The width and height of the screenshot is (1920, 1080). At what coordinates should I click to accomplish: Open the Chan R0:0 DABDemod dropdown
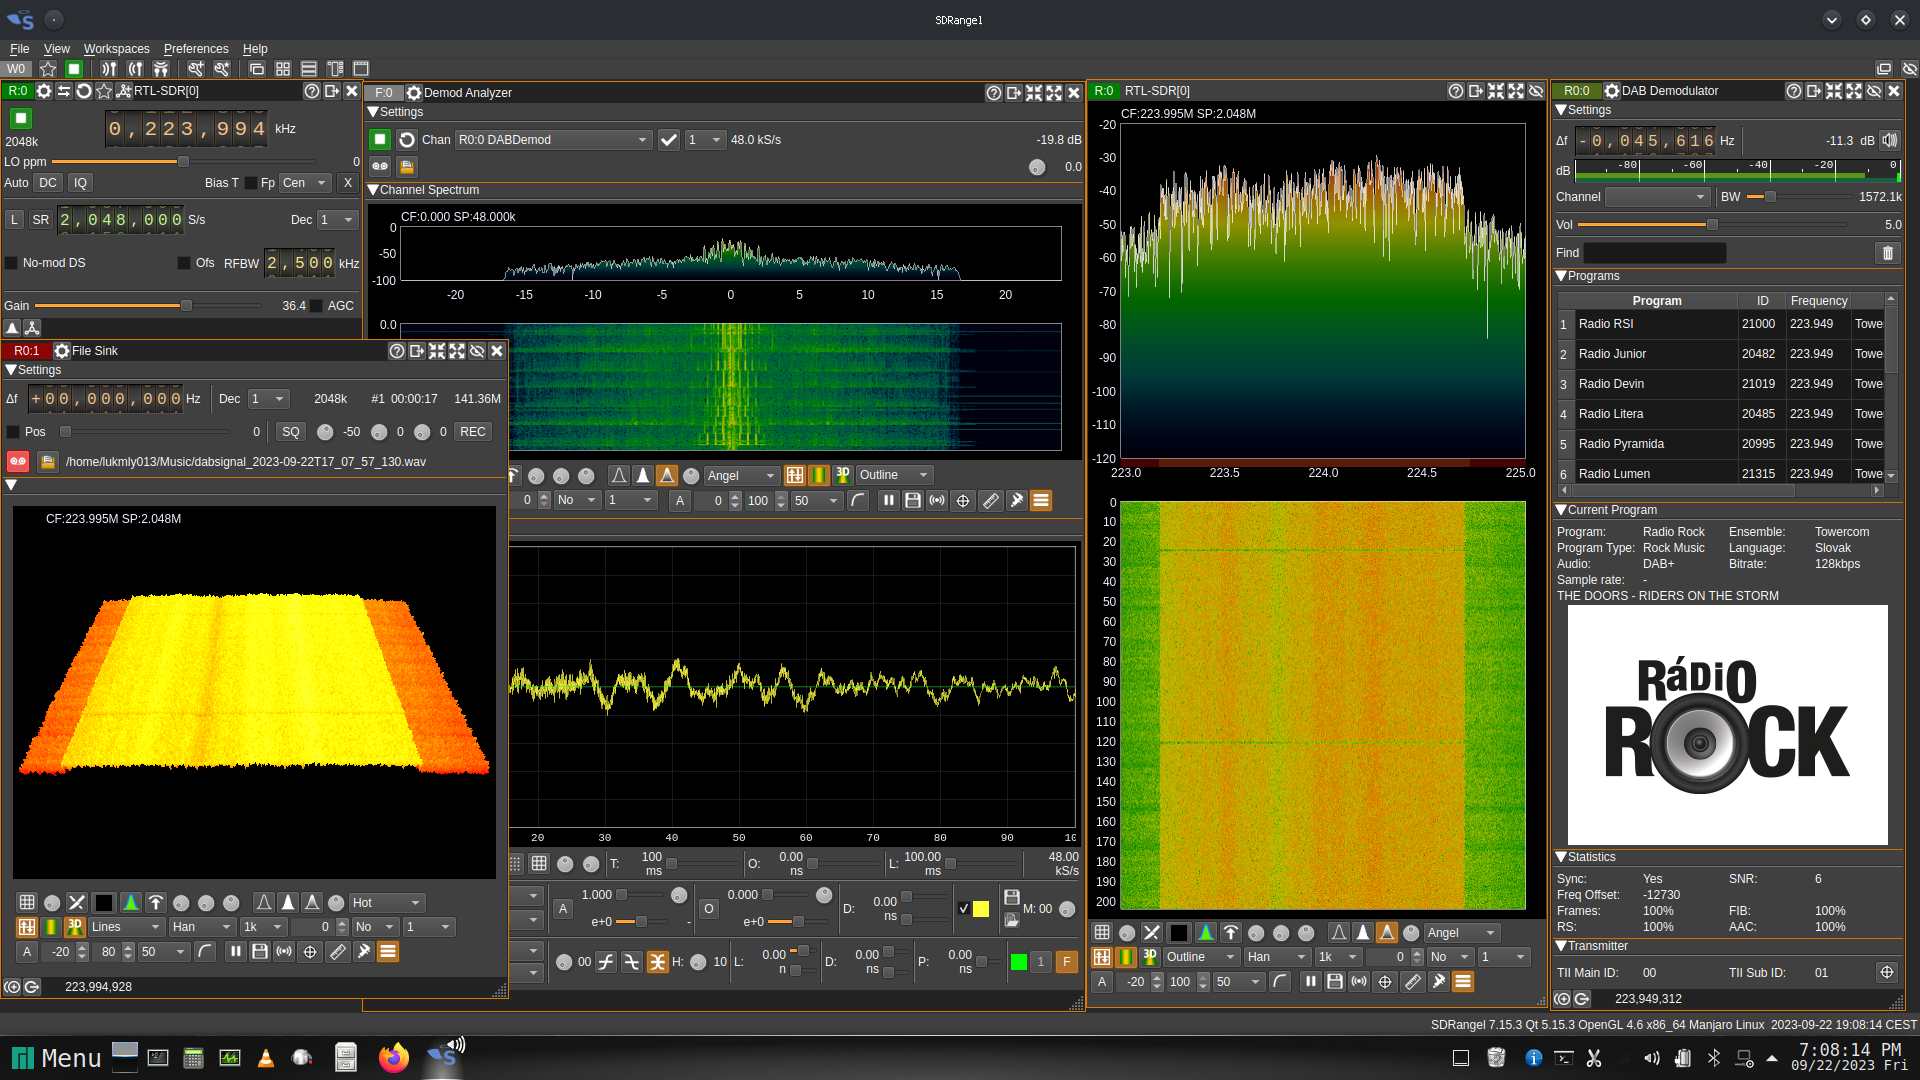pyautogui.click(x=553, y=140)
